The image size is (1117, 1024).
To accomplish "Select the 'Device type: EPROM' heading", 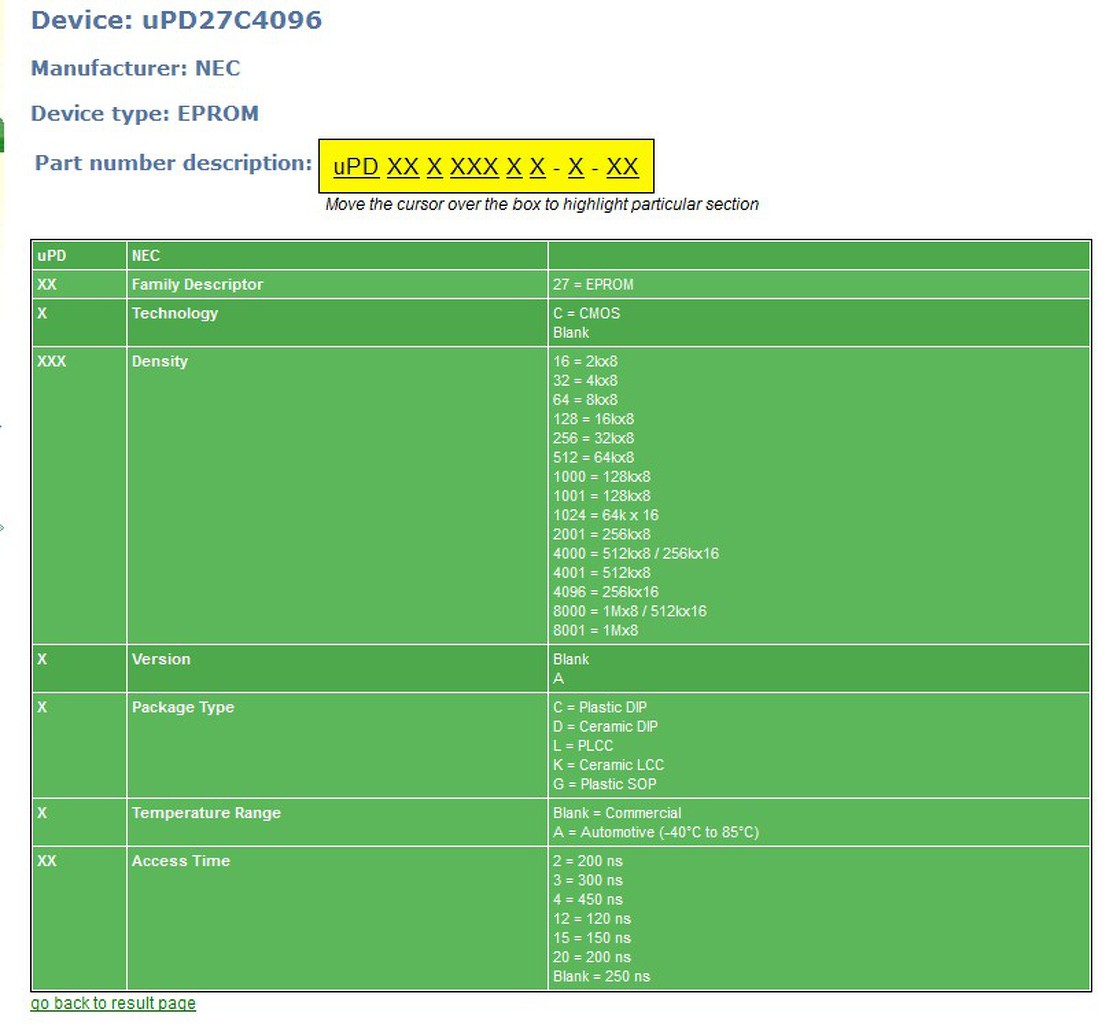I will 145,113.
